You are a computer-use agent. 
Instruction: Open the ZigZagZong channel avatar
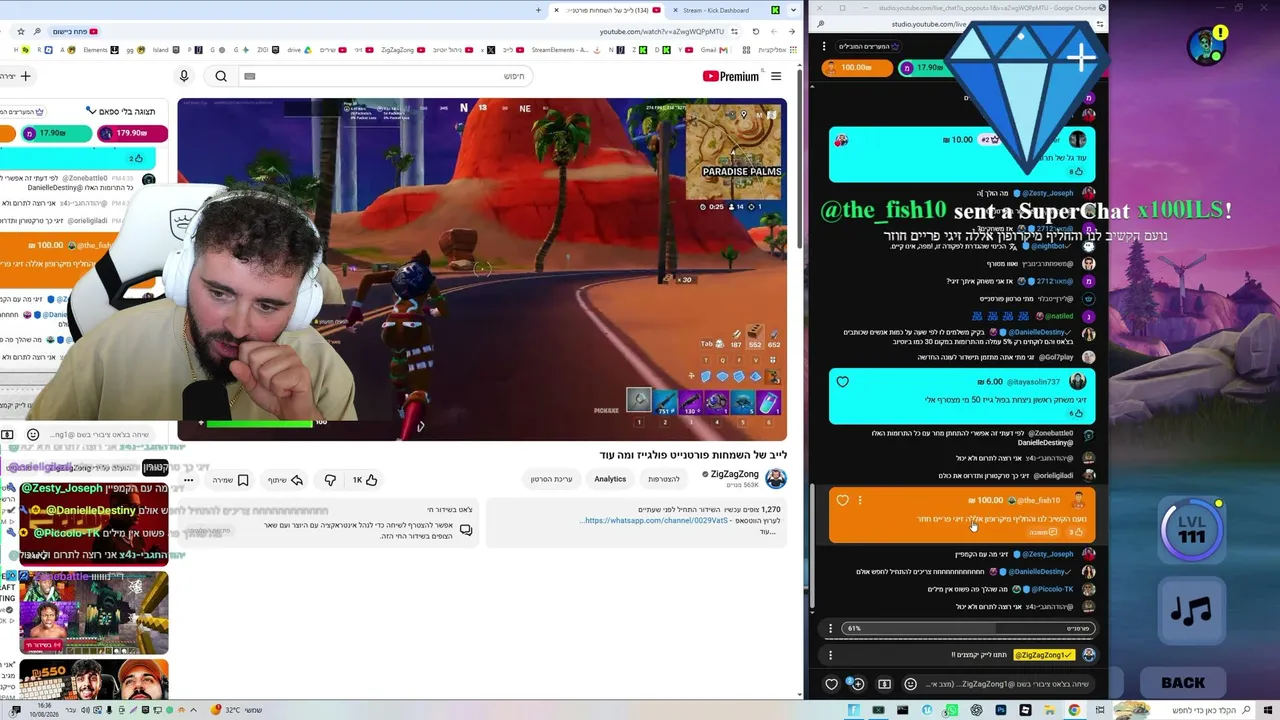click(x=776, y=478)
